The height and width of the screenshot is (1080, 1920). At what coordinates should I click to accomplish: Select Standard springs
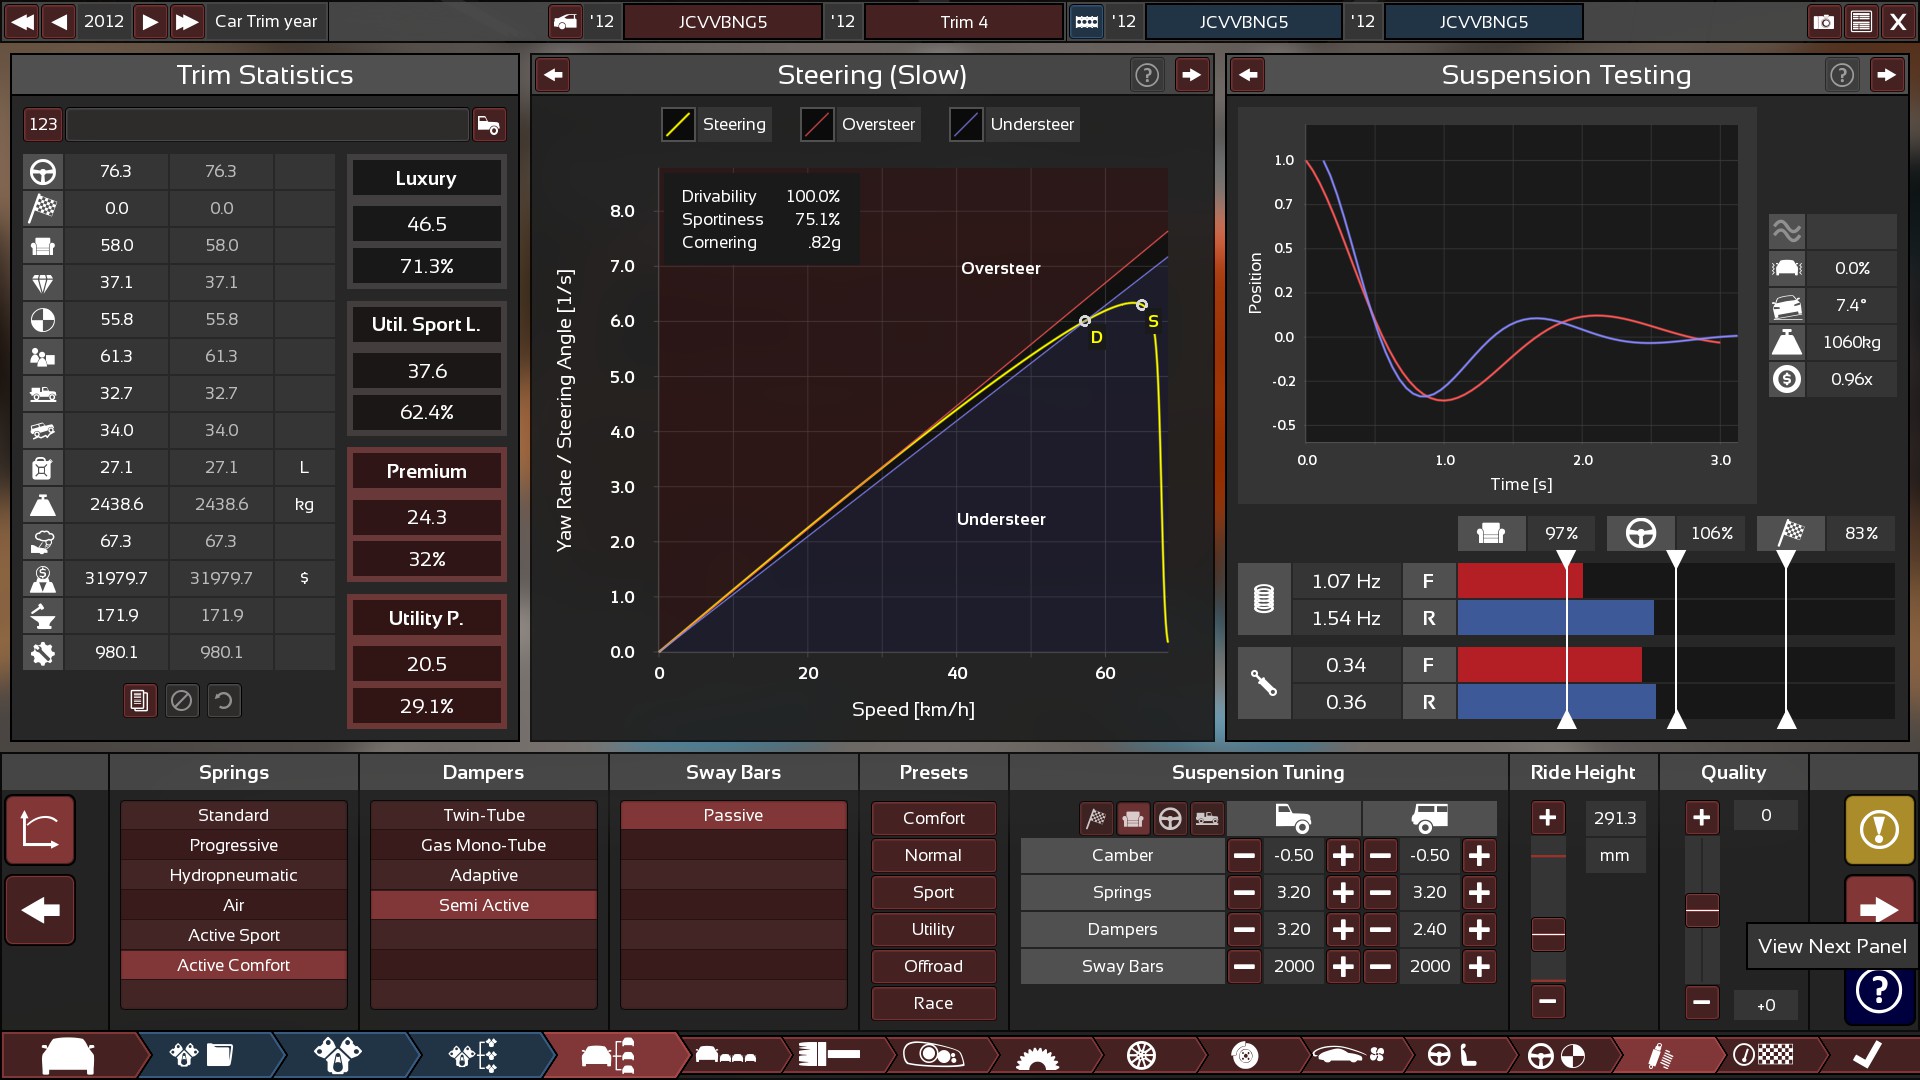[x=233, y=815]
